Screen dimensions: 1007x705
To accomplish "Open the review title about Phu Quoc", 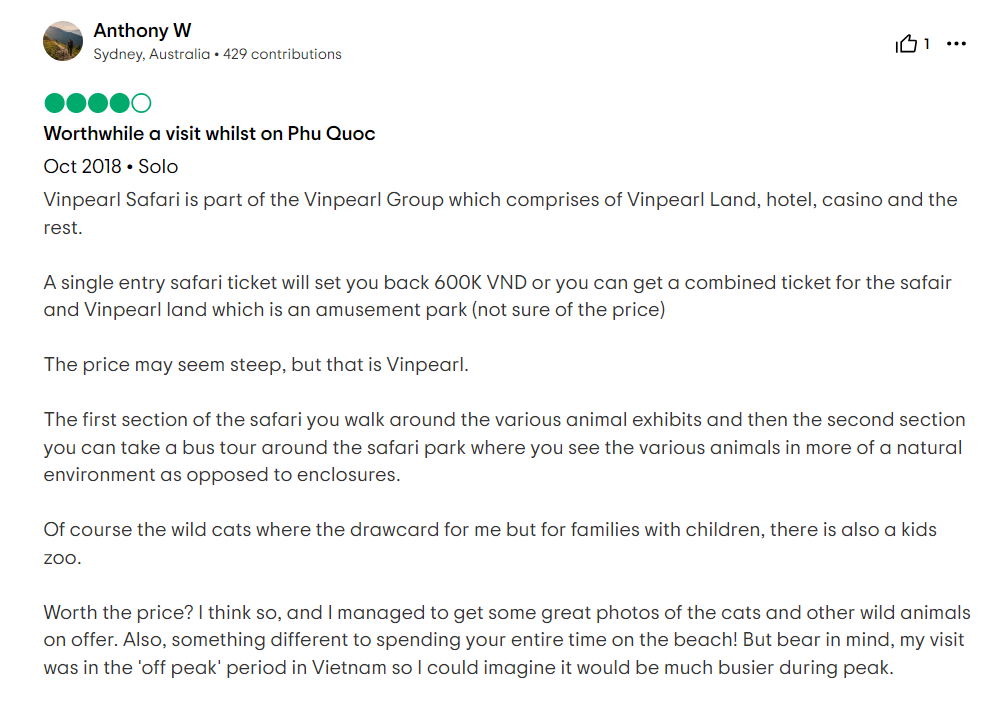I will 208,133.
